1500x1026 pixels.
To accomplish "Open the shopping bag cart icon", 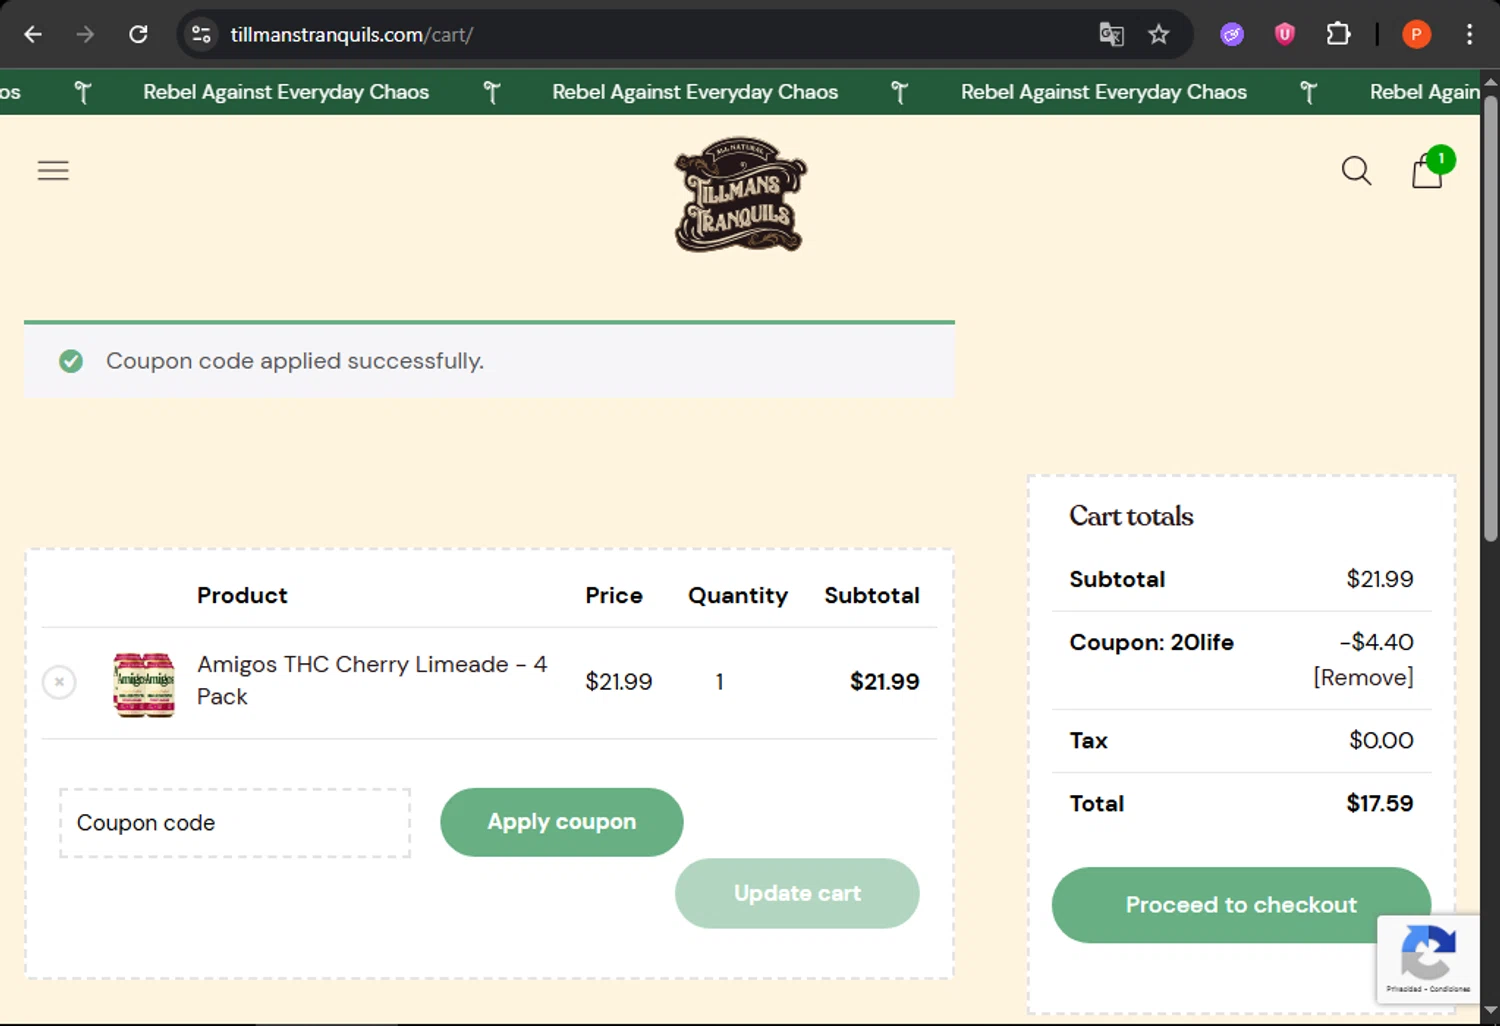I will coord(1428,170).
